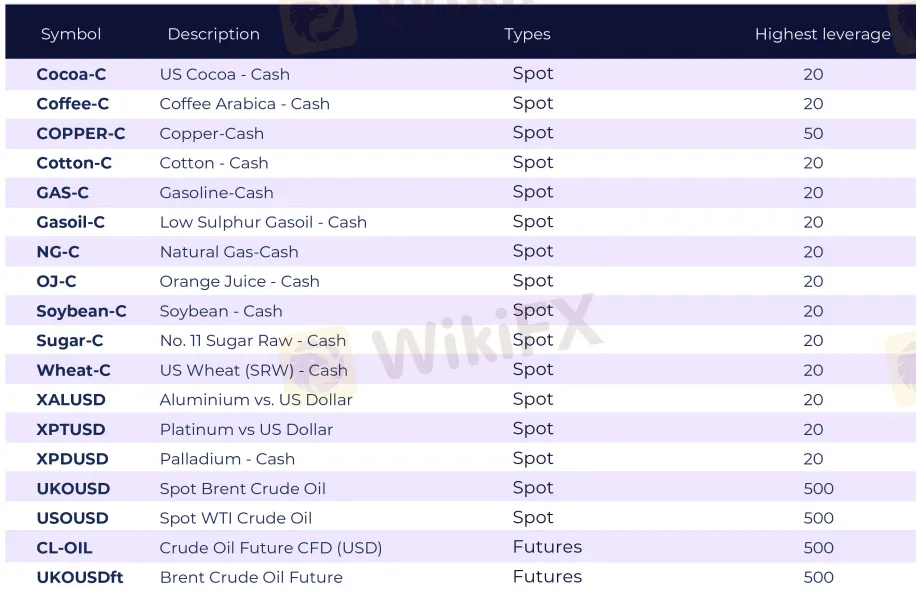The width and height of the screenshot is (916, 589).
Task: Select the Low Sulphur Gasoil - Cash description
Action: 263,222
